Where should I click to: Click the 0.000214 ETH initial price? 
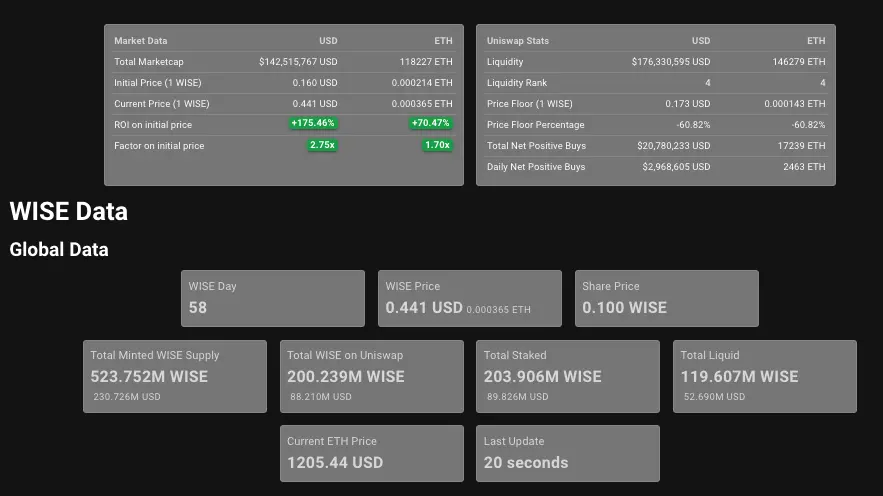(422, 83)
